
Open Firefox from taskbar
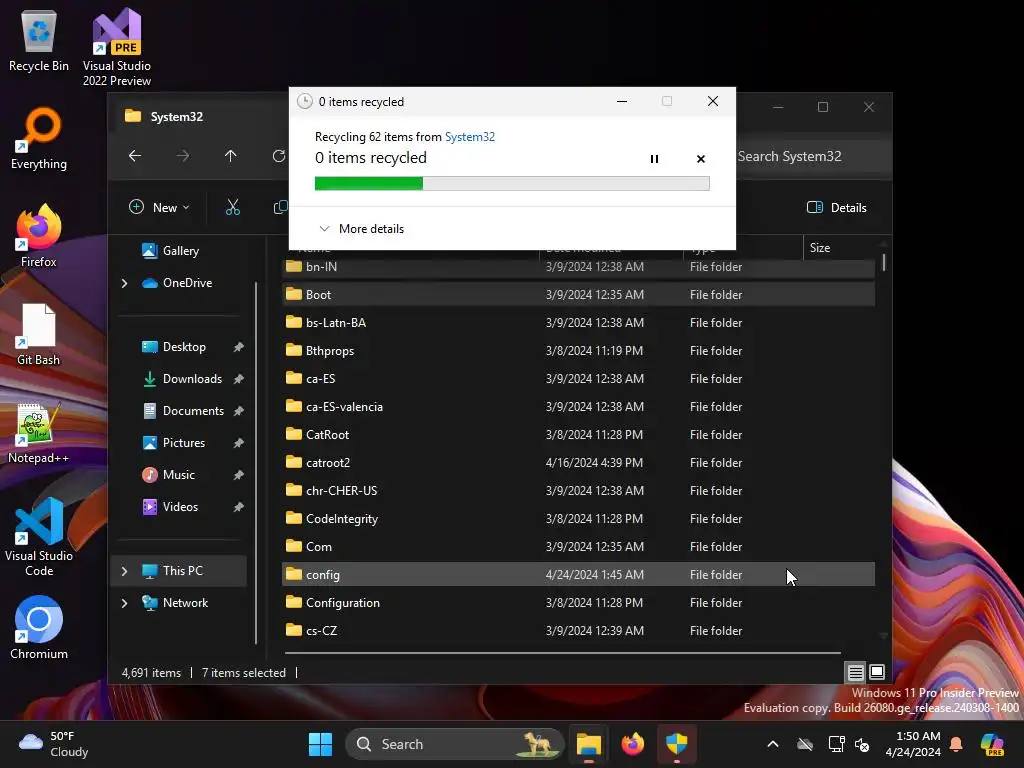pyautogui.click(x=632, y=744)
